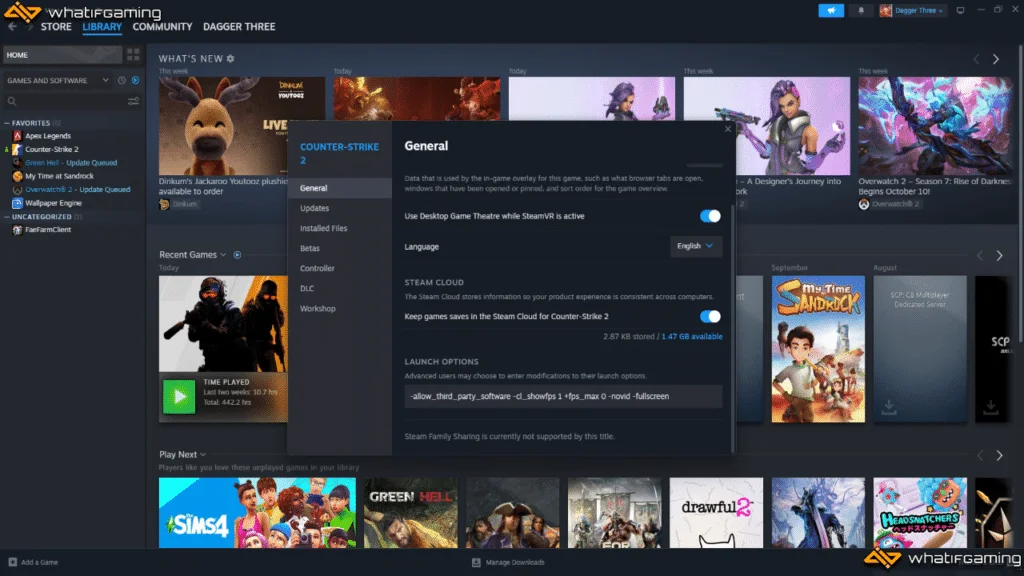Open the notifications bell

click(x=862, y=10)
